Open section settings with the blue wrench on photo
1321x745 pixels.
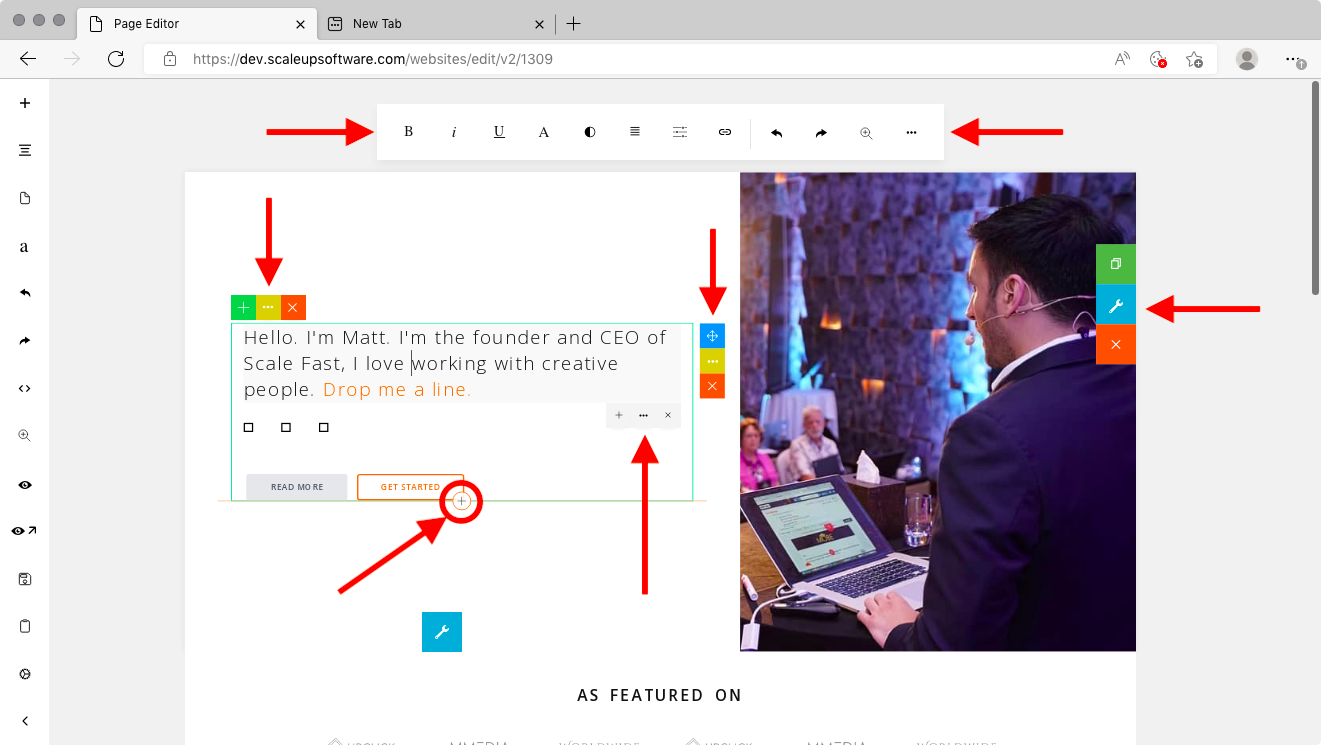click(1116, 304)
